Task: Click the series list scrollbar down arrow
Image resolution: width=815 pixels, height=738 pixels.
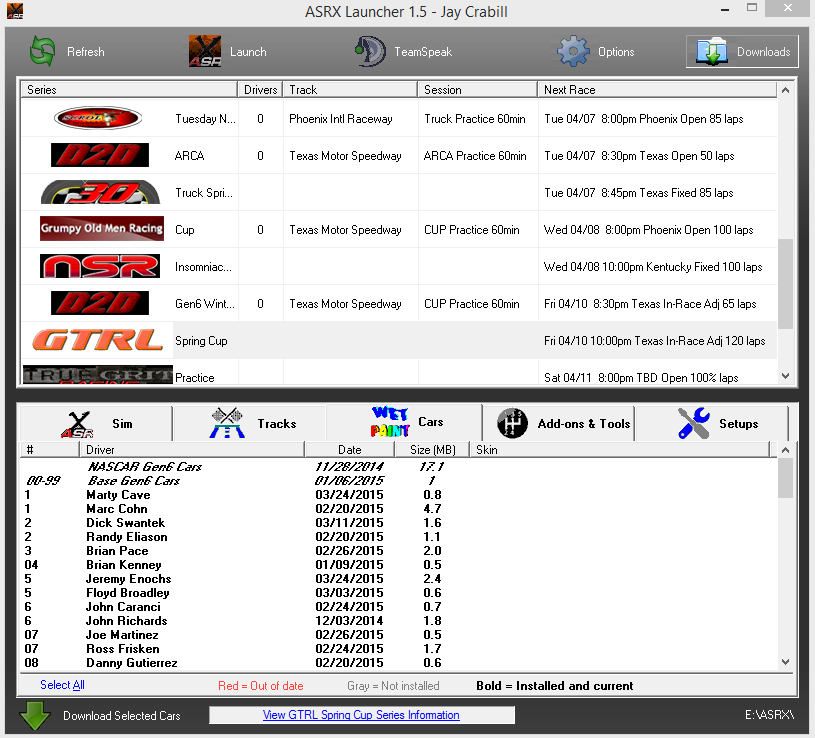Action: 783,376
